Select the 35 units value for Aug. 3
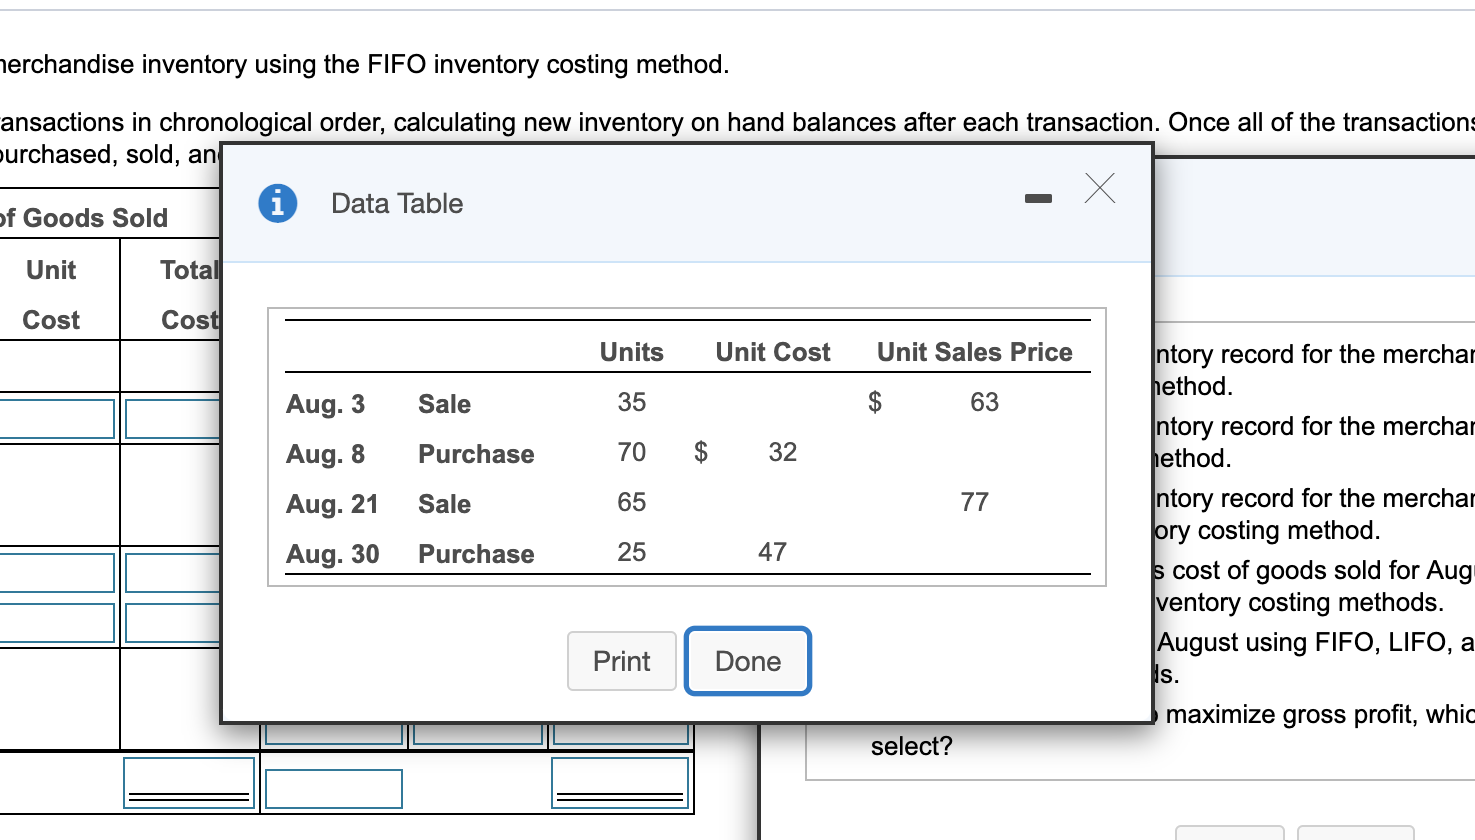 (632, 402)
